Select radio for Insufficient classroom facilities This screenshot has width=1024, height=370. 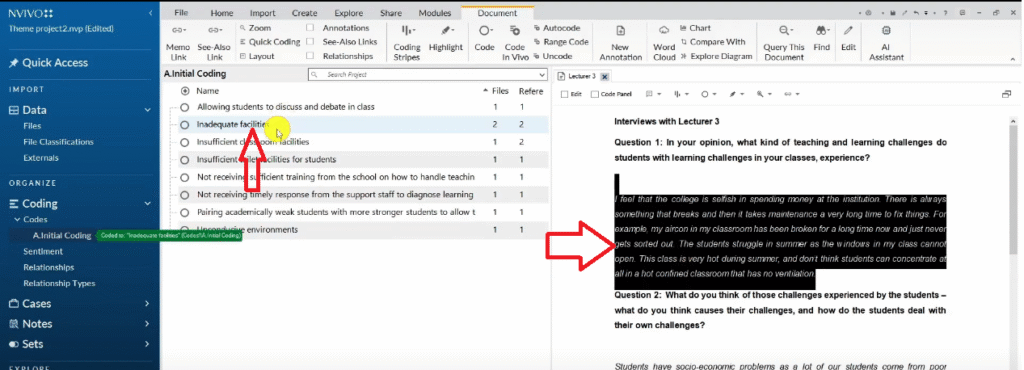pos(184,142)
